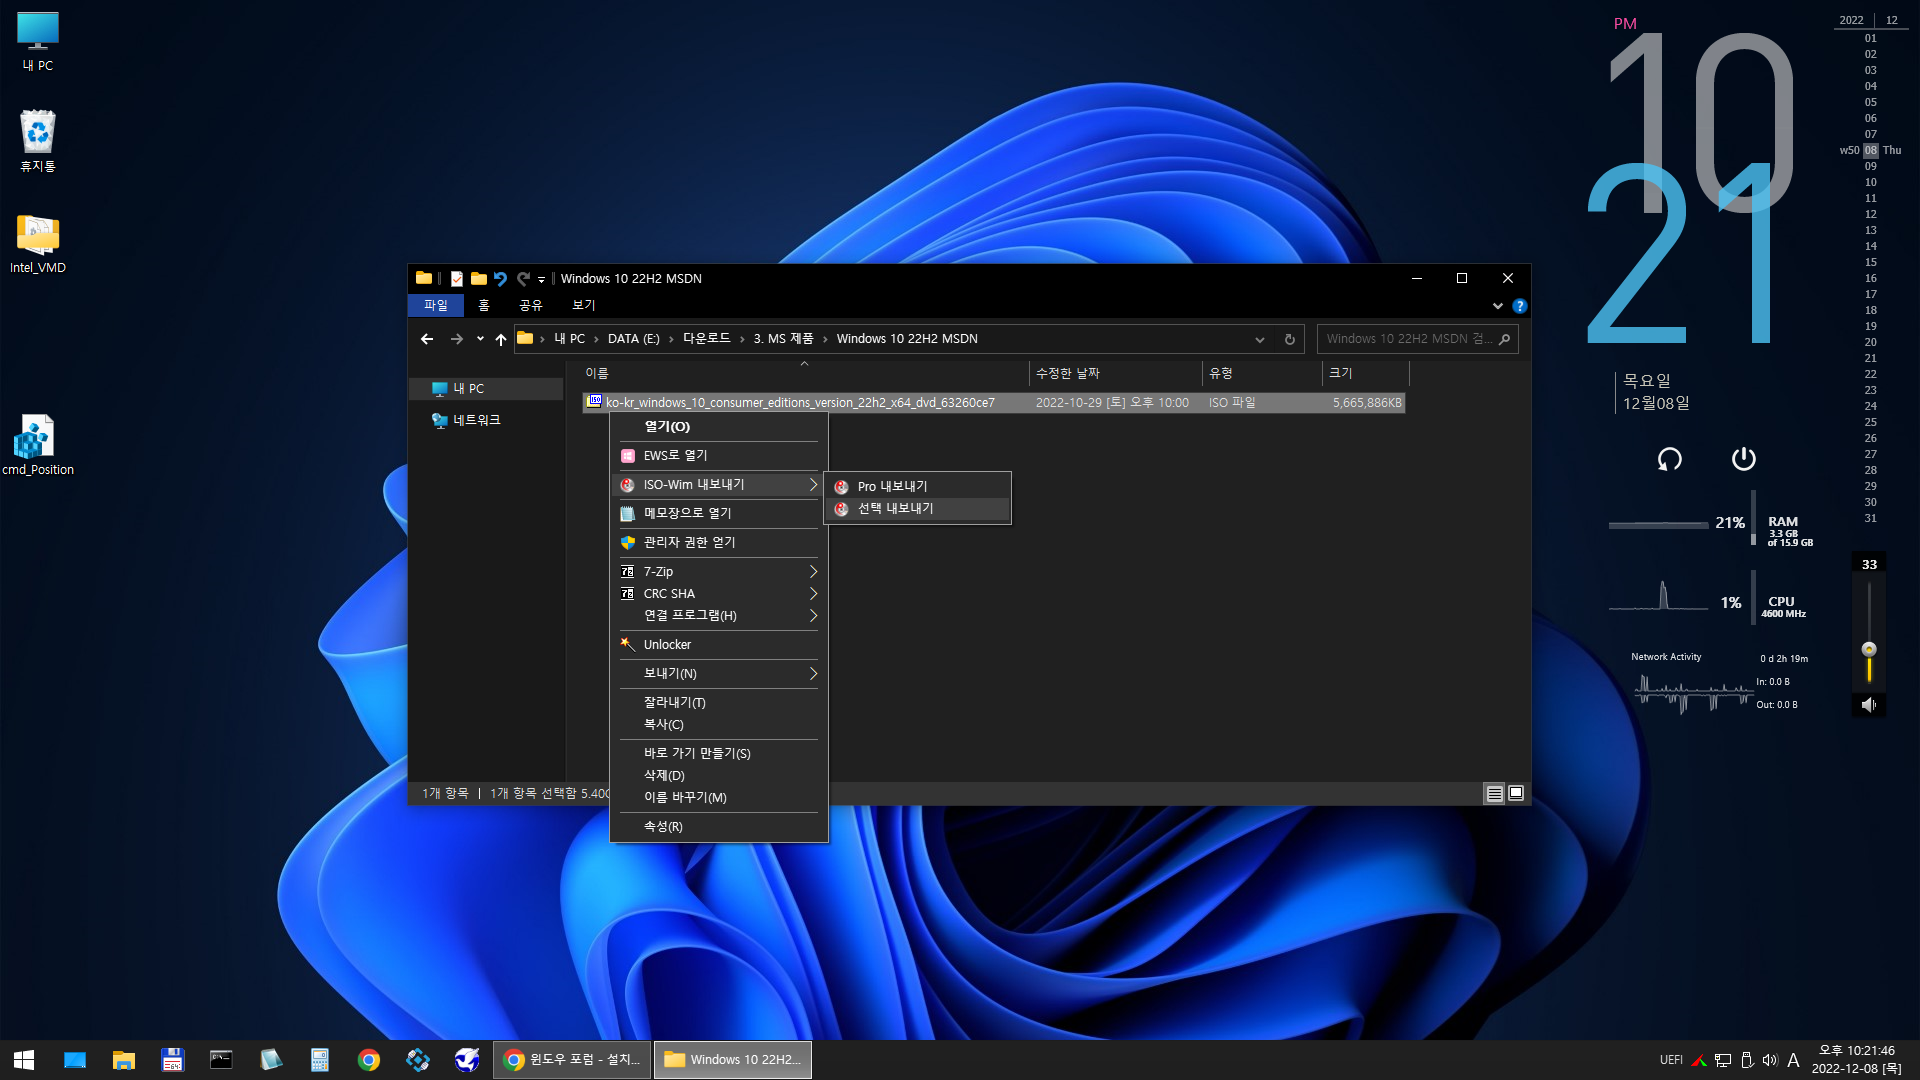Select 네트워크 in navigation pane
Screen dimensions: 1920x1080
476,421
